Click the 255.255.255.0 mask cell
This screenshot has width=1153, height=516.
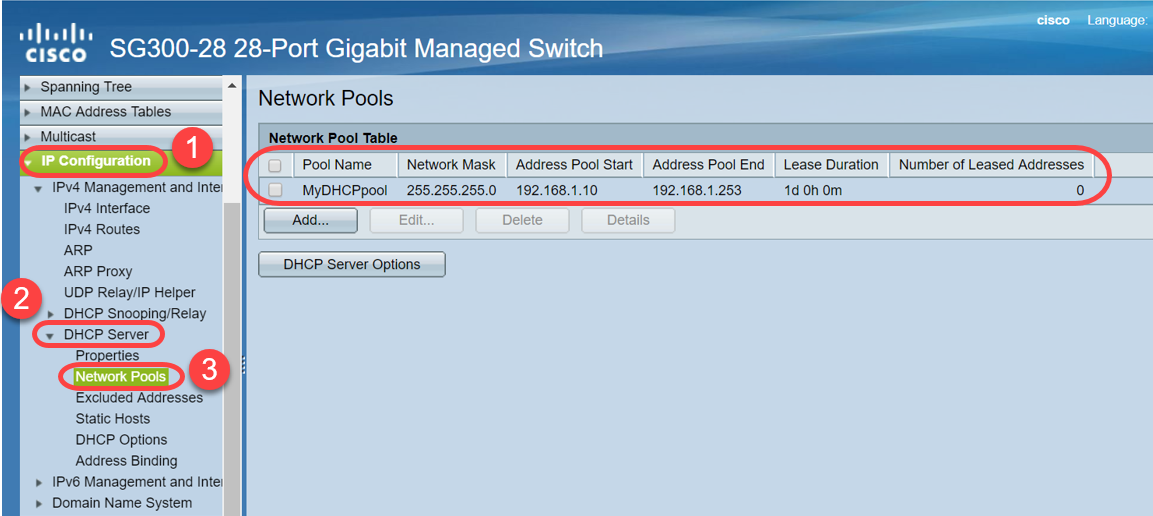pos(451,191)
